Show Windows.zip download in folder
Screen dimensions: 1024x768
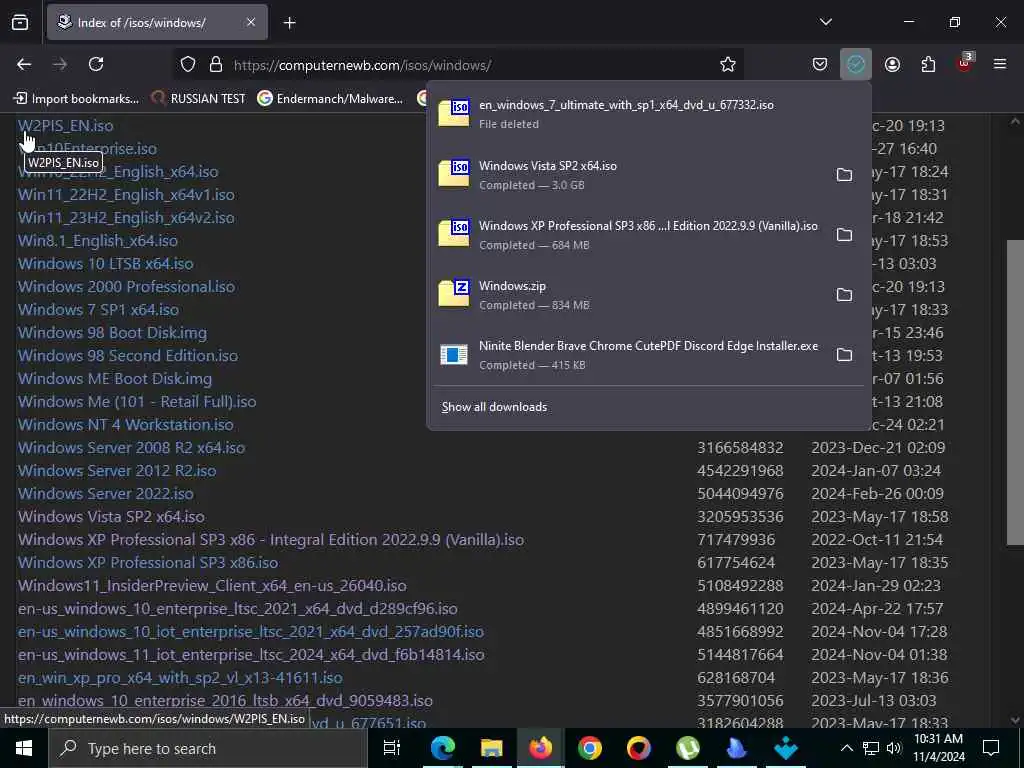coord(844,295)
